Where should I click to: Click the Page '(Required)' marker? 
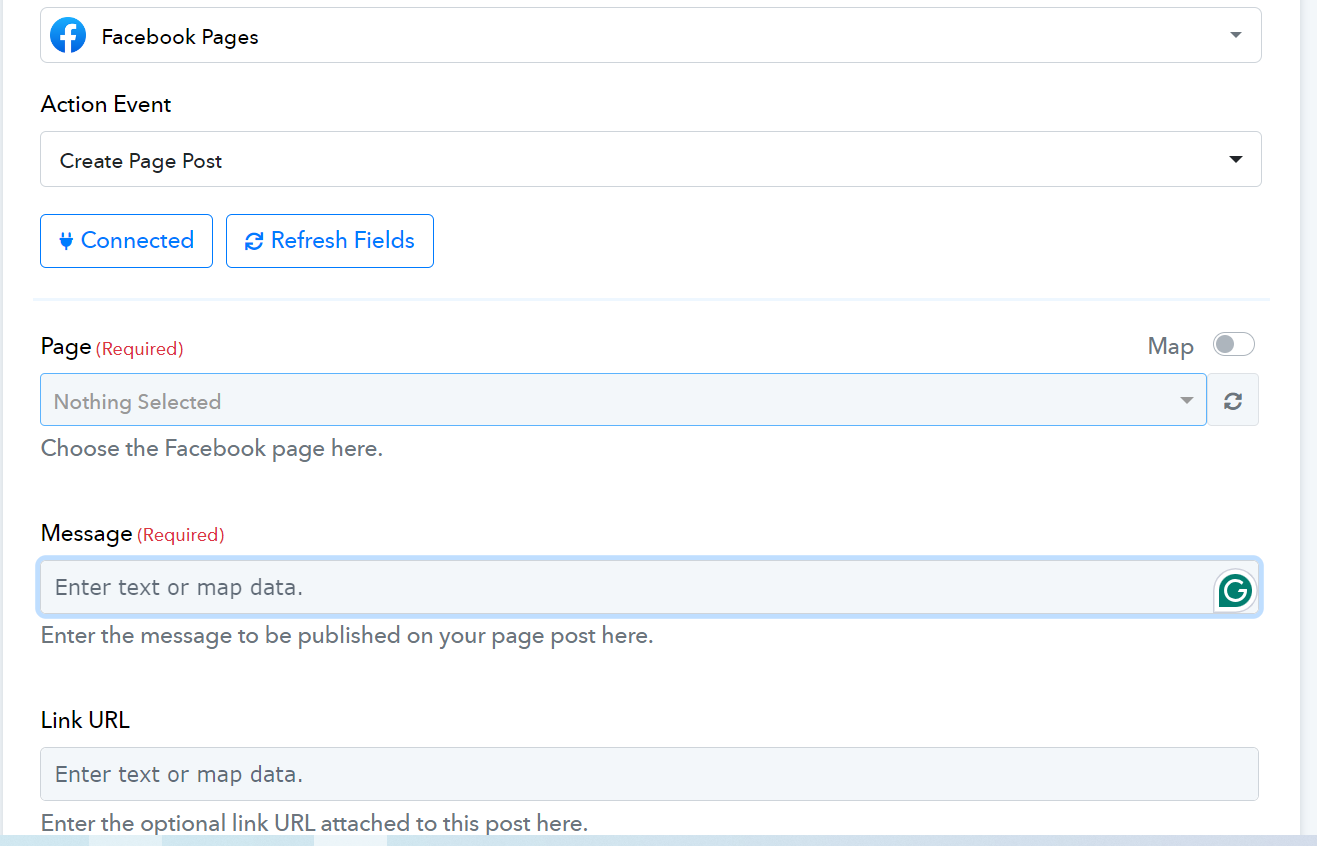[140, 349]
